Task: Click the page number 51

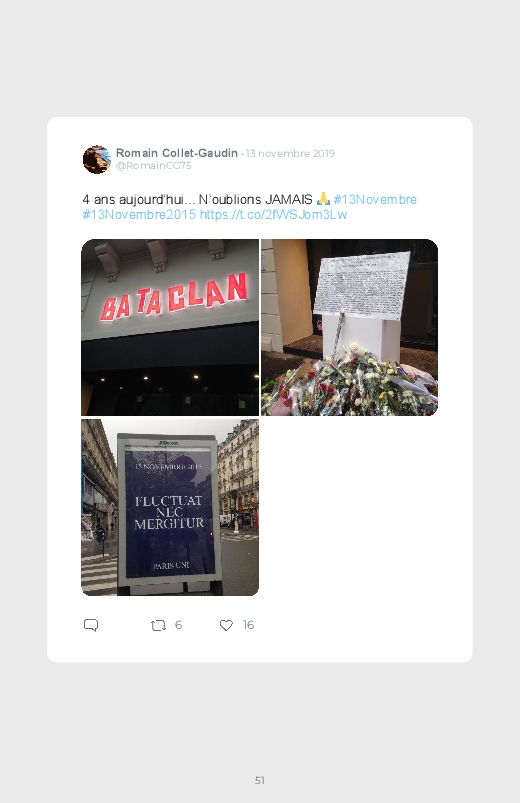Action: (260, 780)
